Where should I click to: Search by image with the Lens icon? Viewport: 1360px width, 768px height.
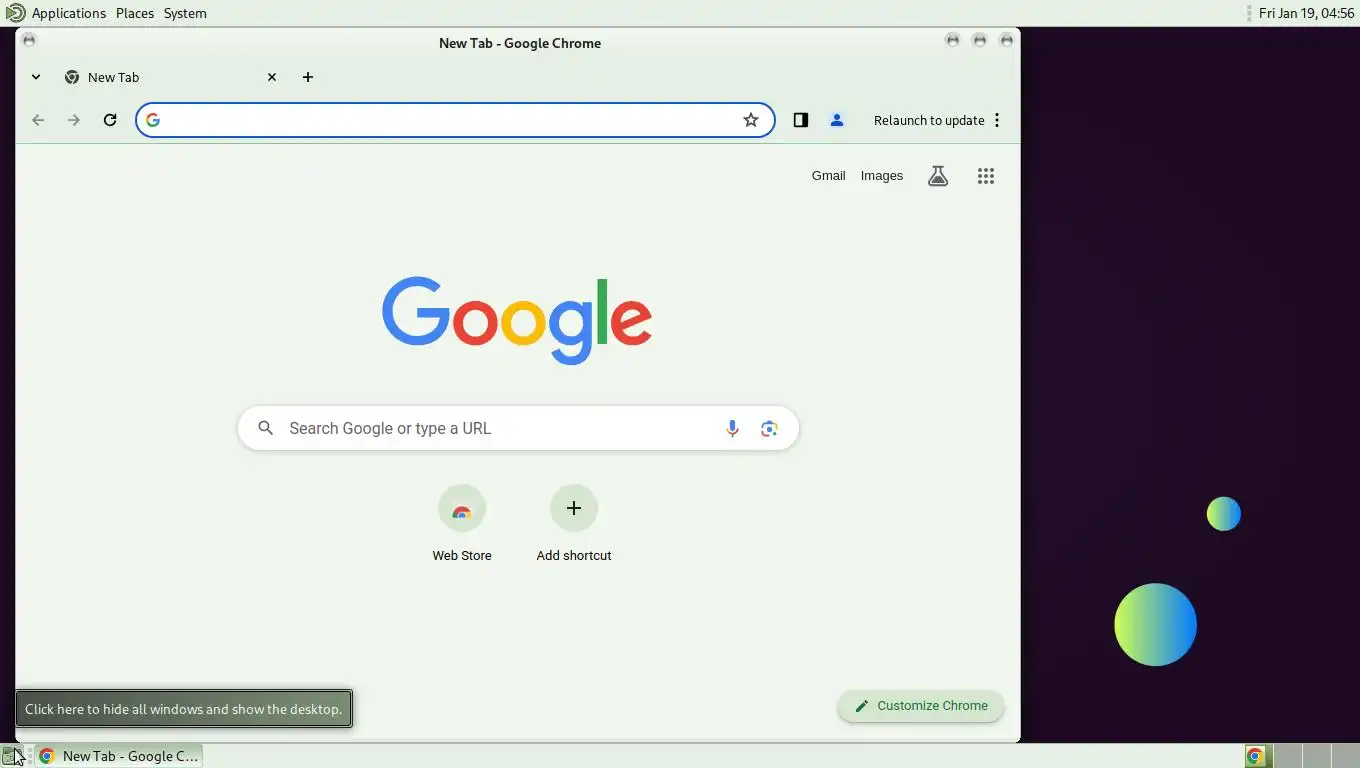(x=769, y=428)
